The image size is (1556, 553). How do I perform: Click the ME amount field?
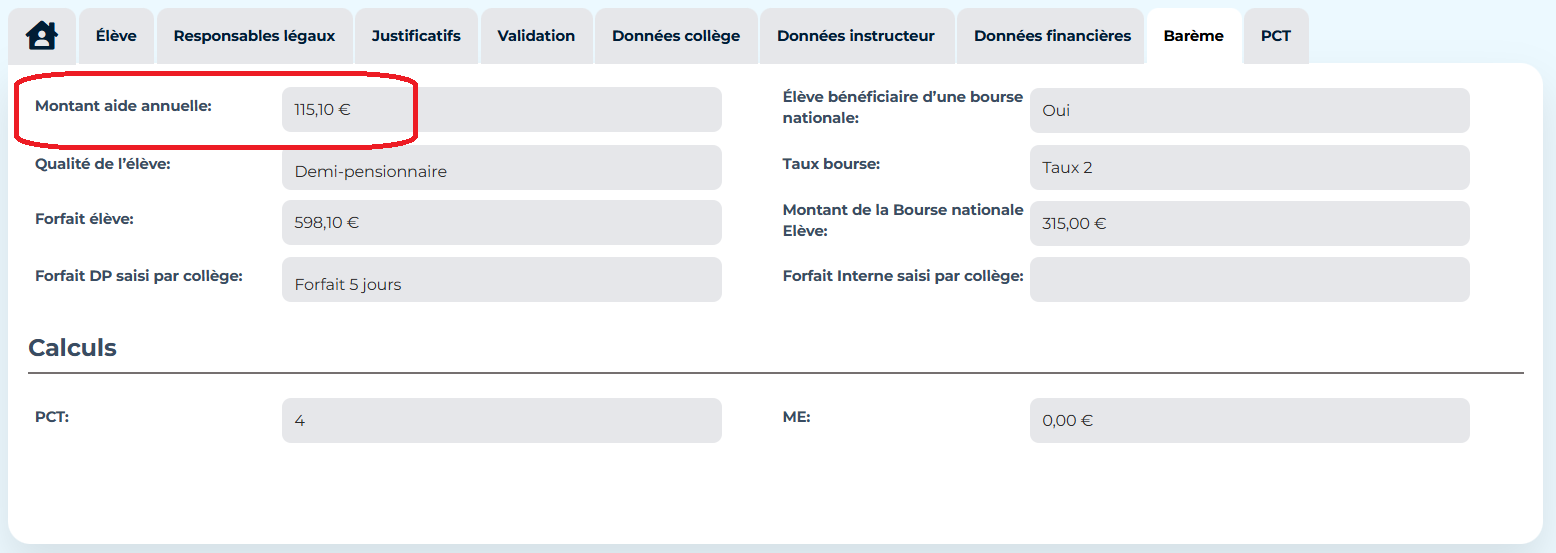[x=1249, y=421]
